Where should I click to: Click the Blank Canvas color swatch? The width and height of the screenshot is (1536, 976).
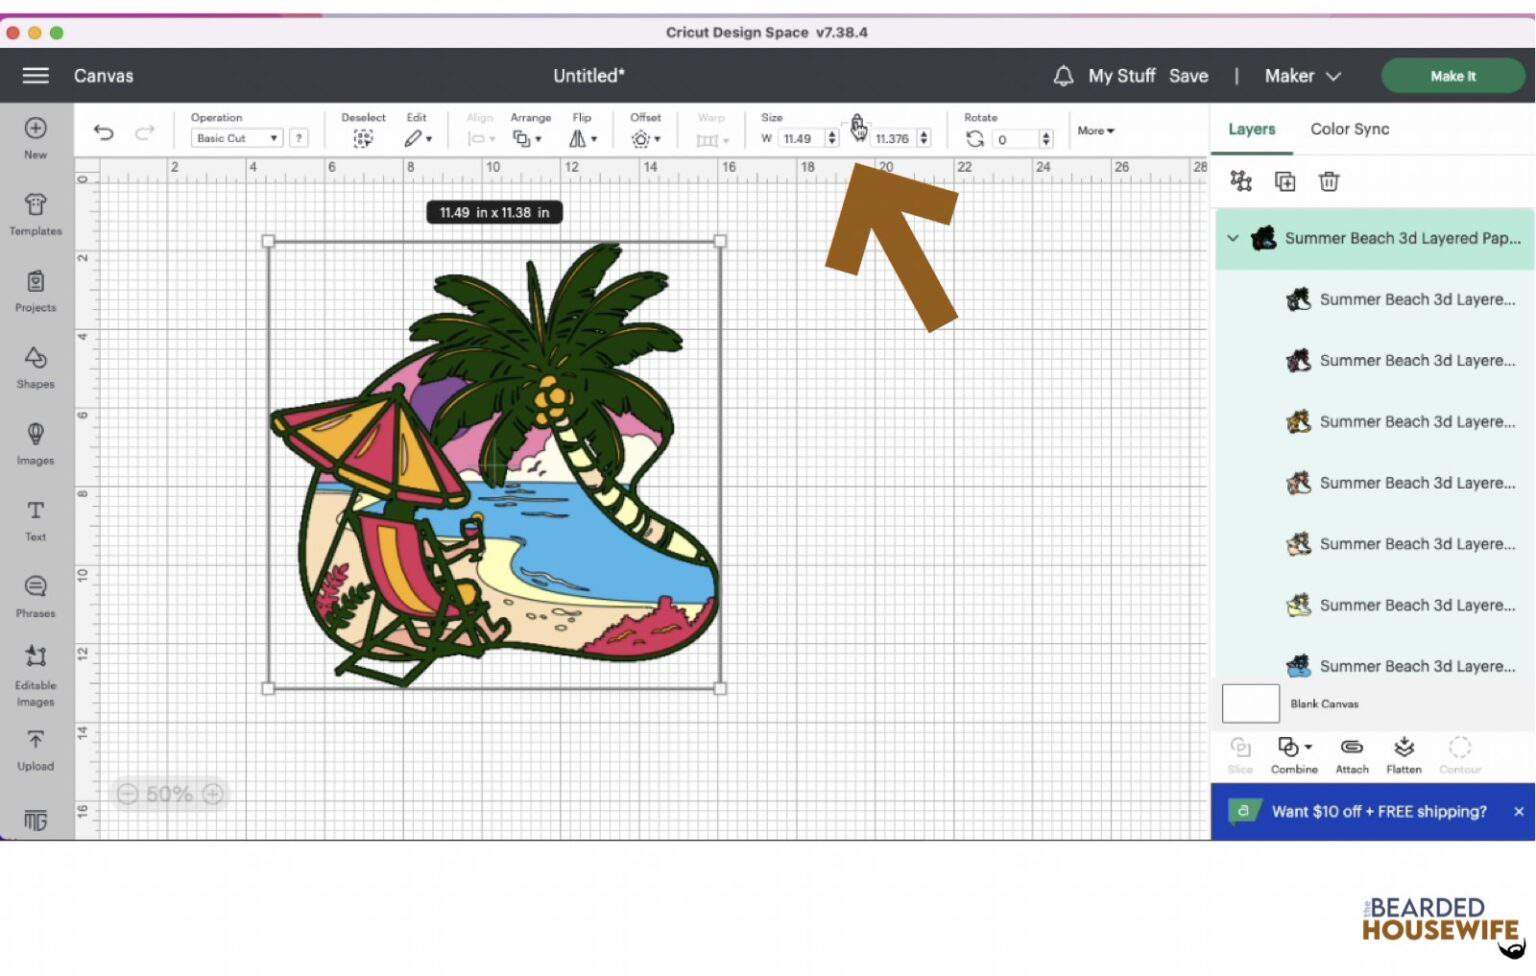[x=1250, y=704]
